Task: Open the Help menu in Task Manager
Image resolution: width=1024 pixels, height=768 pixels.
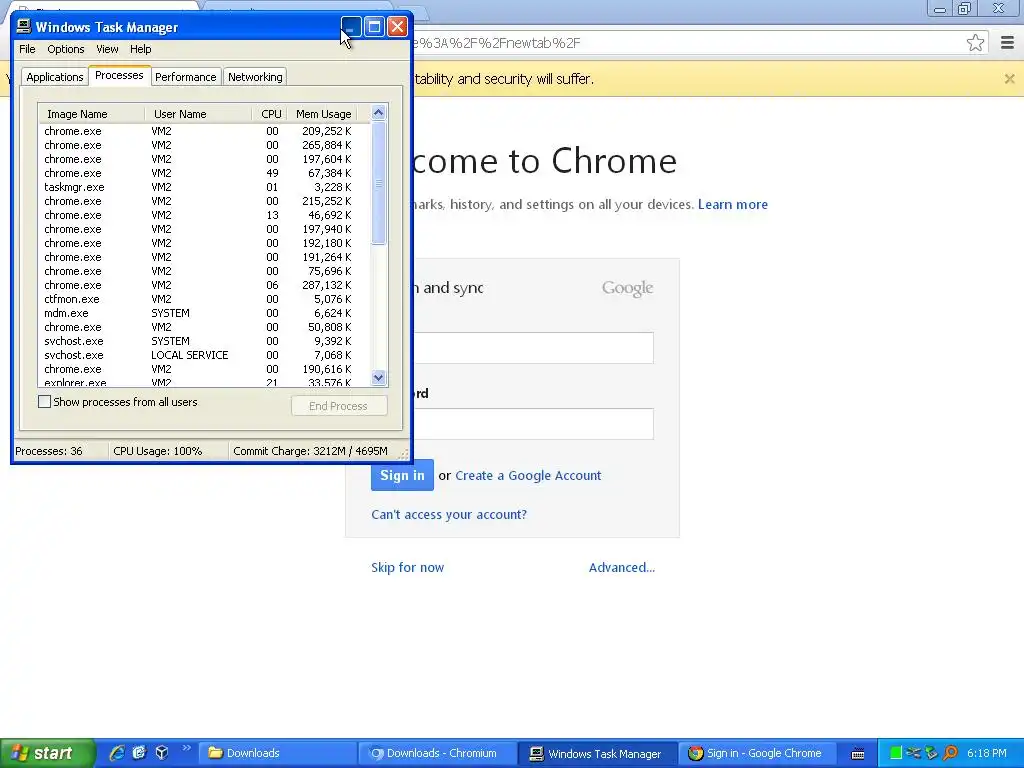Action: click(x=140, y=49)
